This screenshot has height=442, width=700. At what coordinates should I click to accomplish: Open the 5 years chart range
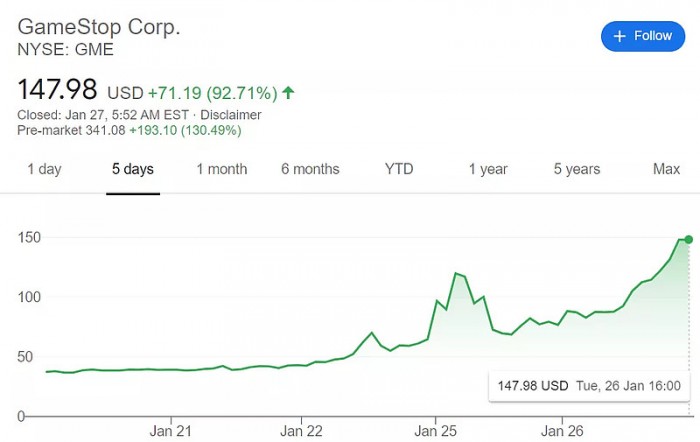pyautogui.click(x=577, y=169)
